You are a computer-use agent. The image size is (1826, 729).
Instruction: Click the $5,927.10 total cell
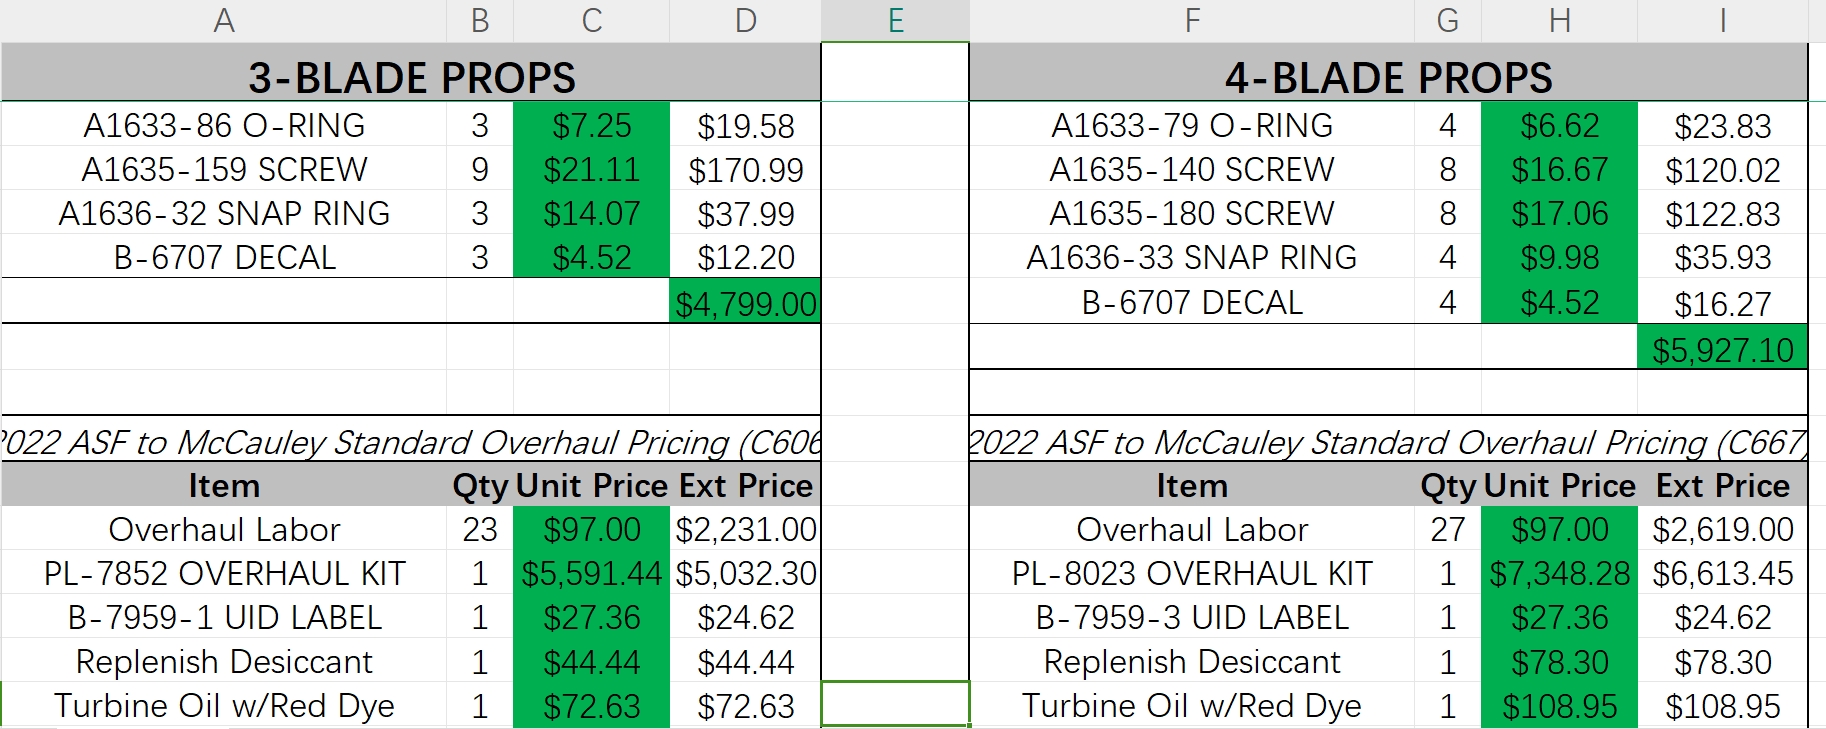[x=1722, y=349]
